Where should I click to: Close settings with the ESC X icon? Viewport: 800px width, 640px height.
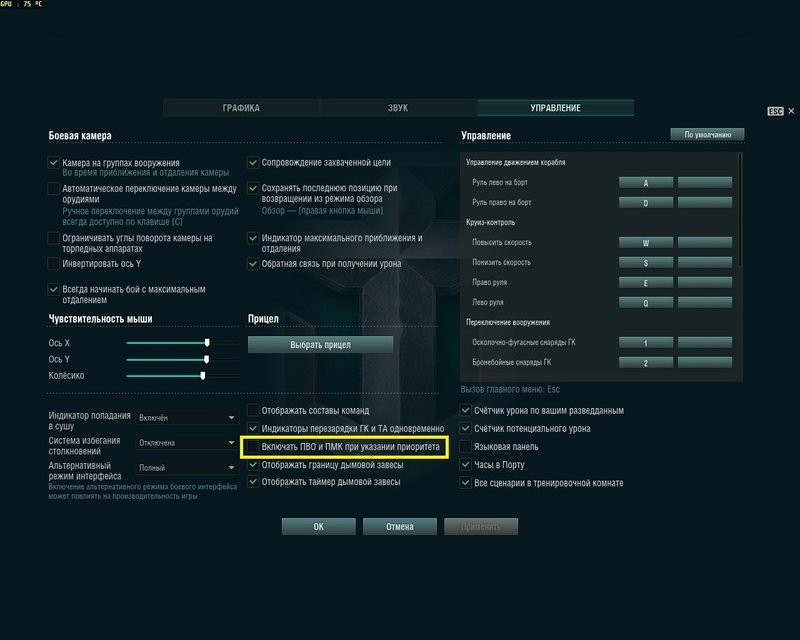point(790,111)
